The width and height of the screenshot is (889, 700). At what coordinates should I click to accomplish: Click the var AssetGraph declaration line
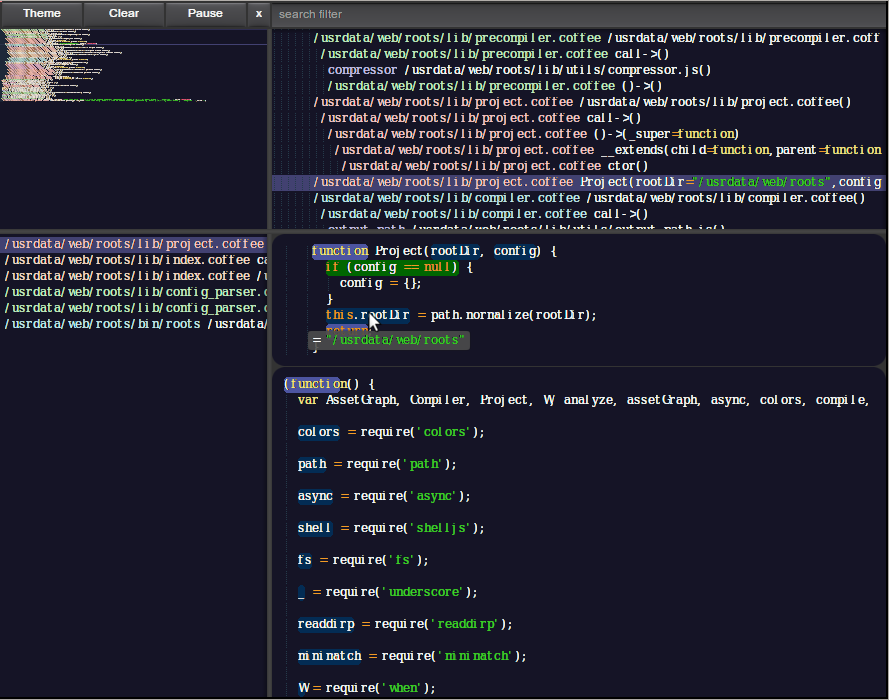[x=583, y=400]
